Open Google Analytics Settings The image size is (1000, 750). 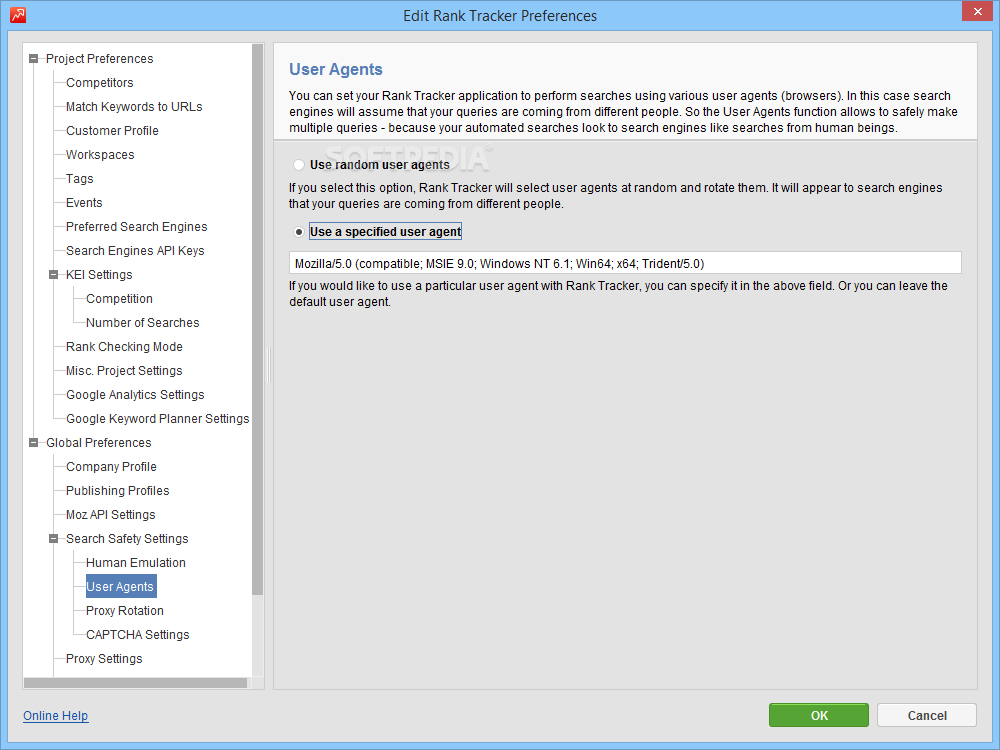pyautogui.click(x=135, y=395)
